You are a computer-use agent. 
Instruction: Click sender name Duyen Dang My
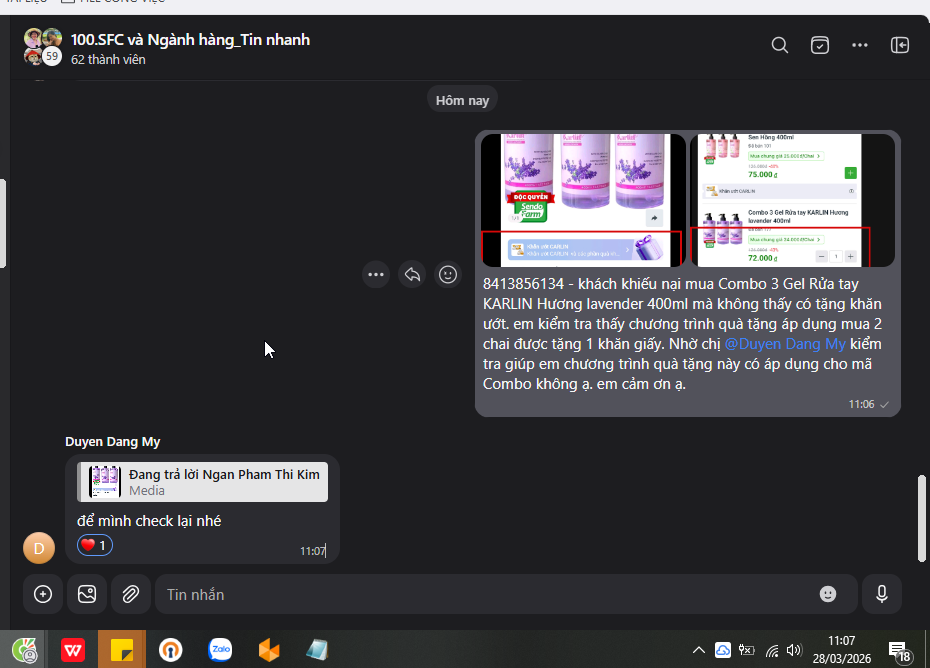[113, 442]
